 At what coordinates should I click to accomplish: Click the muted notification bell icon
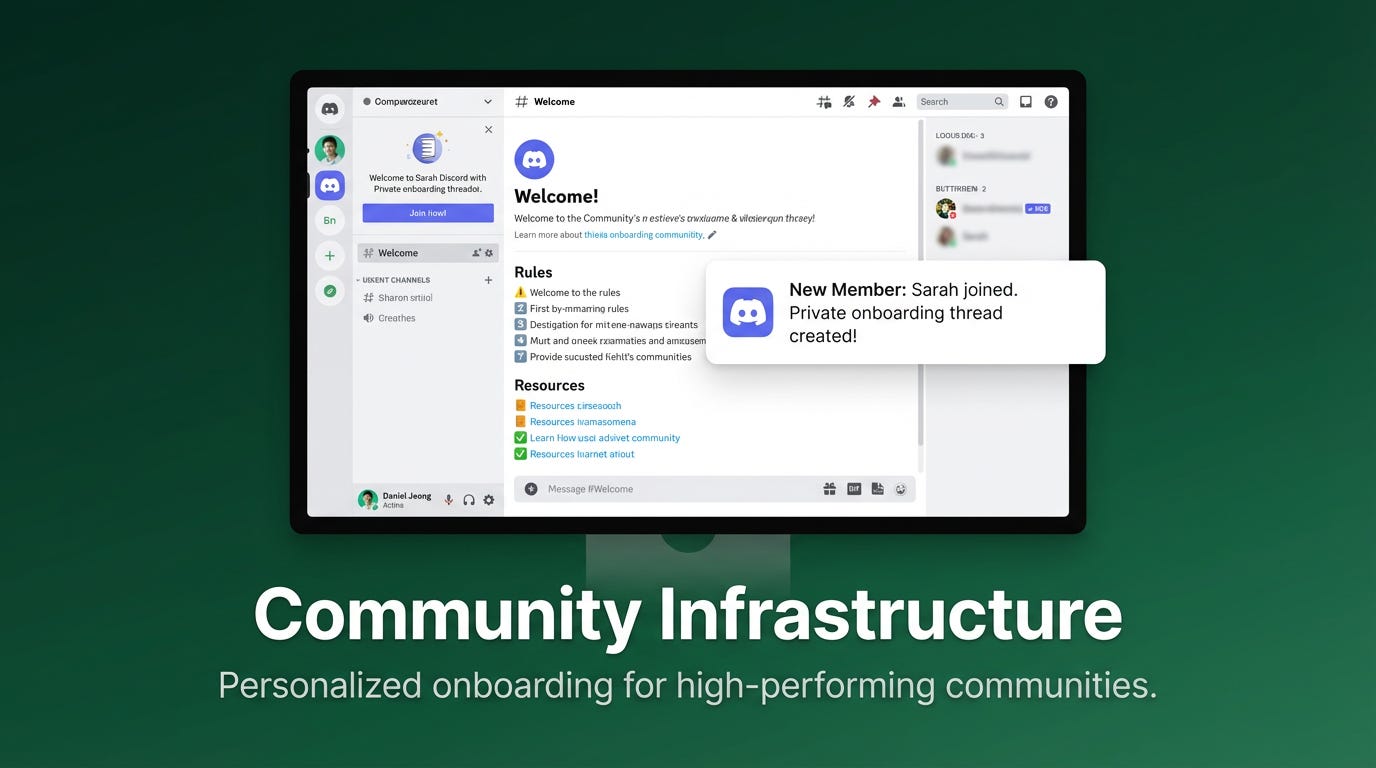pyautogui.click(x=849, y=102)
